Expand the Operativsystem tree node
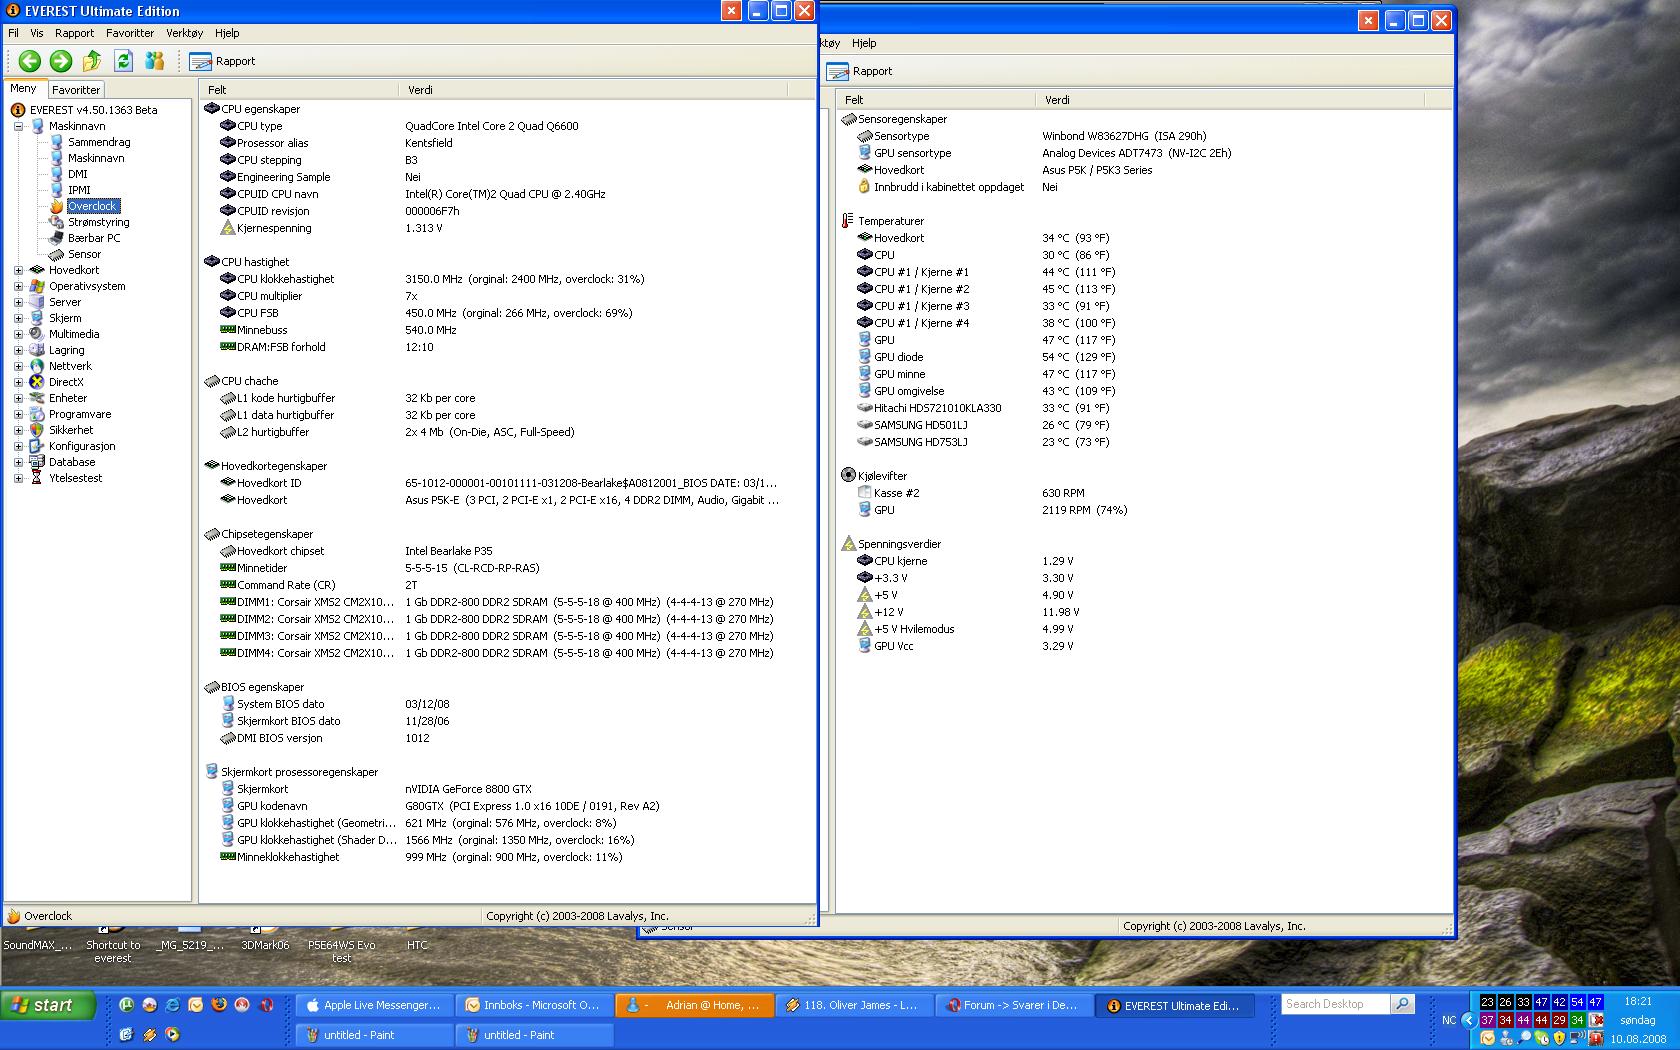This screenshot has width=1680, height=1050. pyautogui.click(x=18, y=286)
